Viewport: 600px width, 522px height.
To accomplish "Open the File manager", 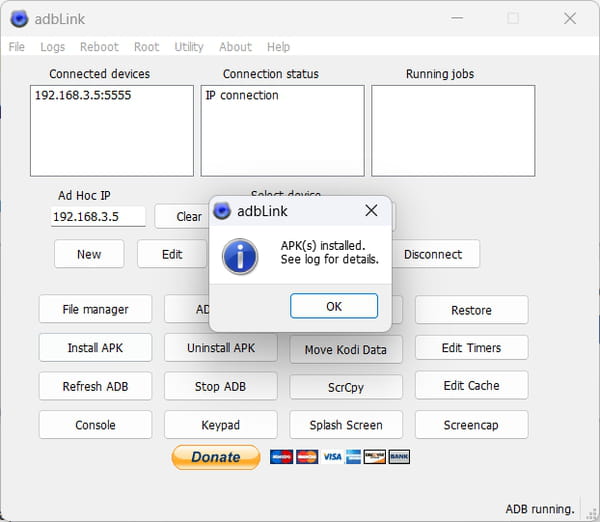I will tap(95, 309).
